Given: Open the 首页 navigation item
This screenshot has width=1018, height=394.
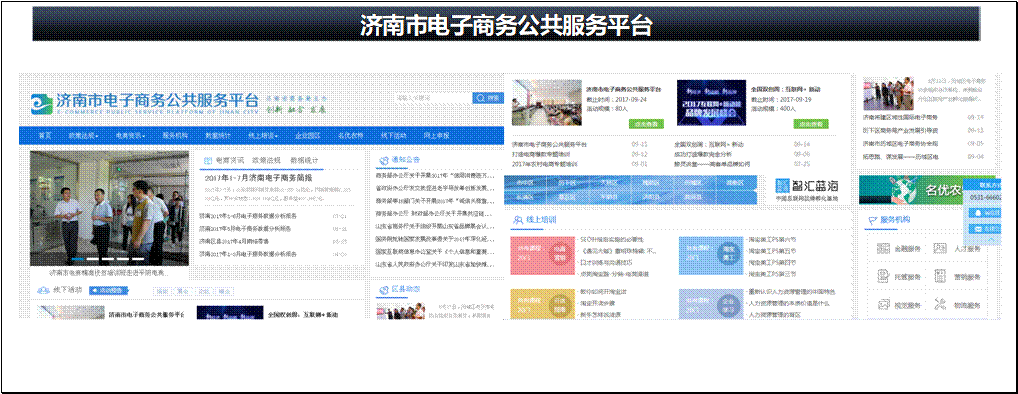Looking at the screenshot, I should (45, 136).
